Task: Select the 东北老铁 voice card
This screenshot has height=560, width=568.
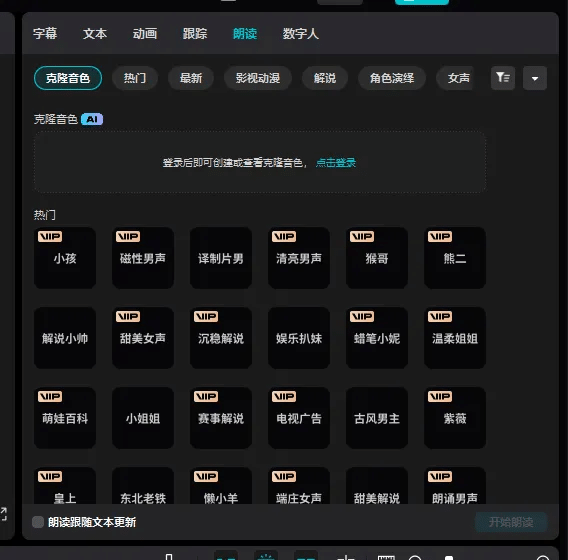Action: pos(143,486)
